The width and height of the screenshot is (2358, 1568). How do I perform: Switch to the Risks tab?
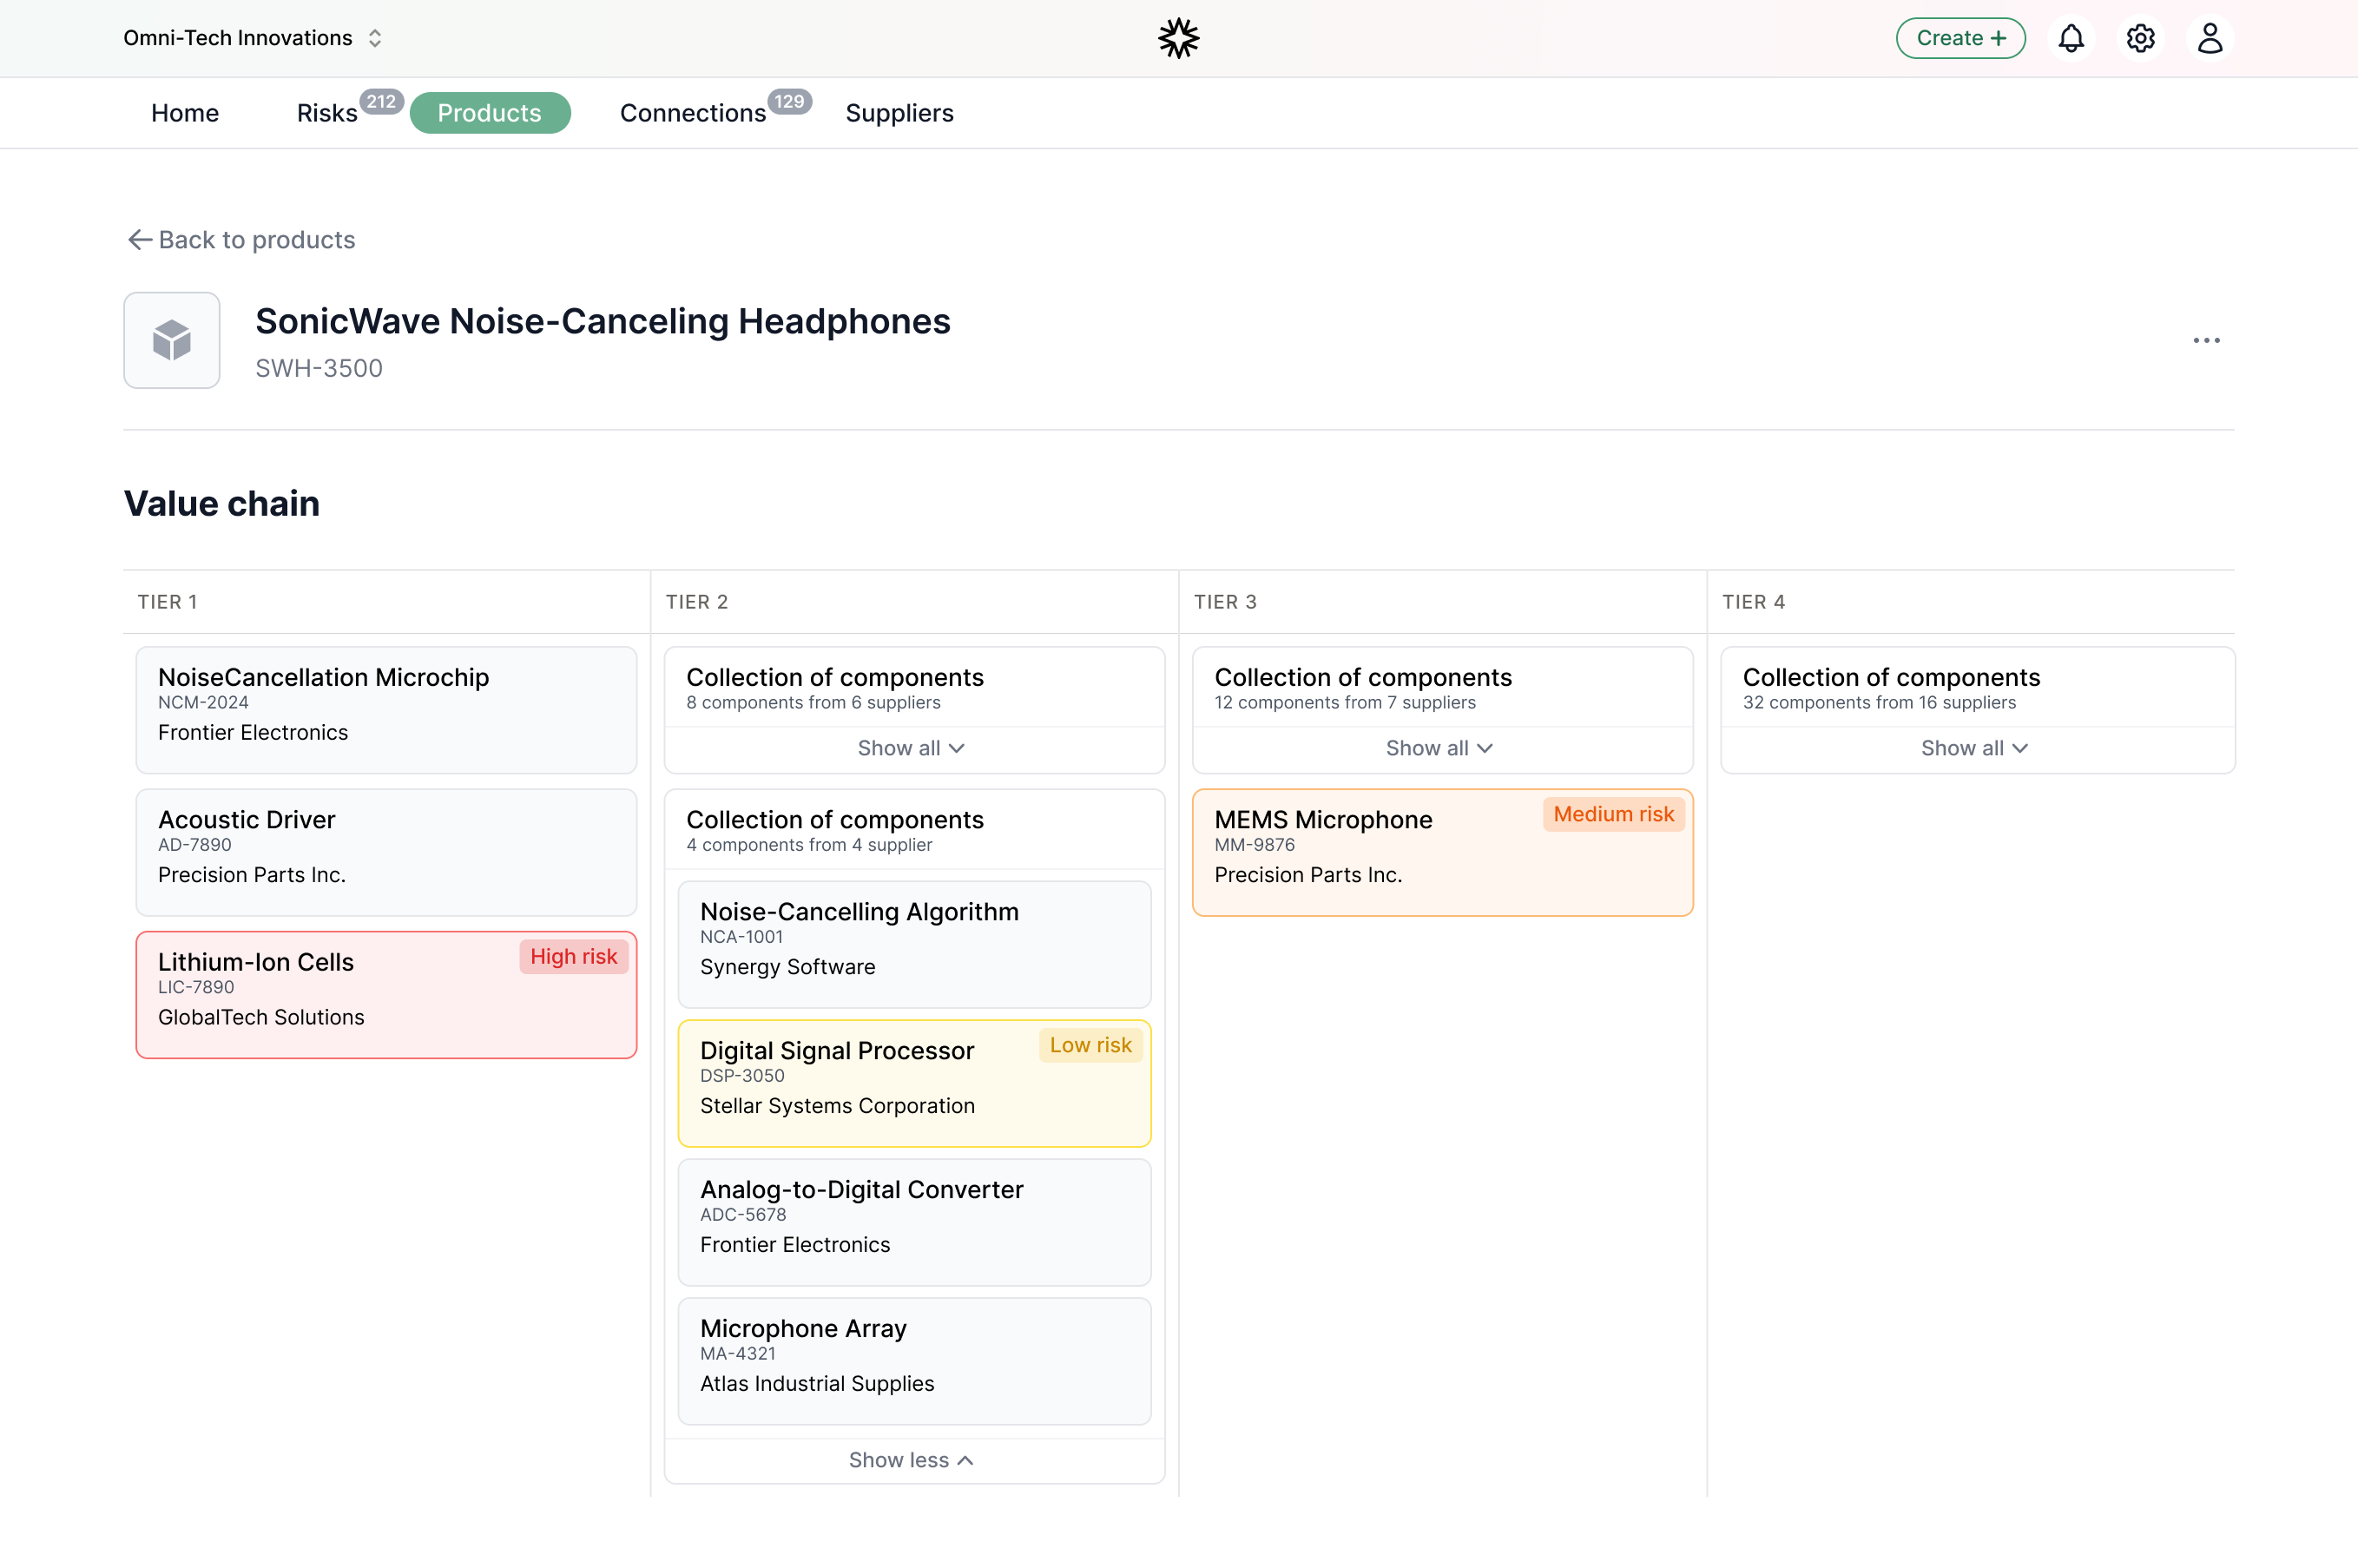pyautogui.click(x=327, y=113)
